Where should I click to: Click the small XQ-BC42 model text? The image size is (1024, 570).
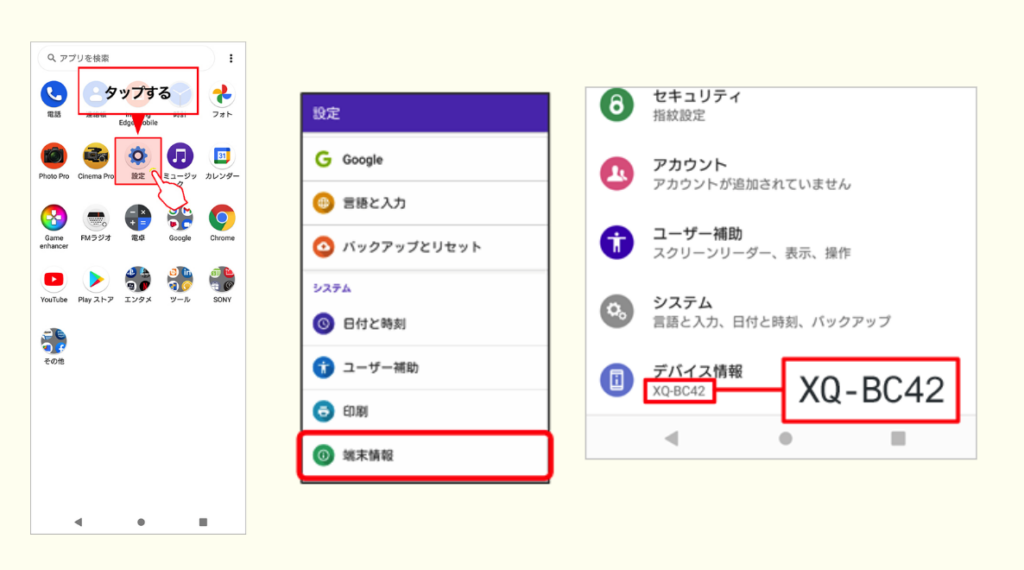(679, 391)
